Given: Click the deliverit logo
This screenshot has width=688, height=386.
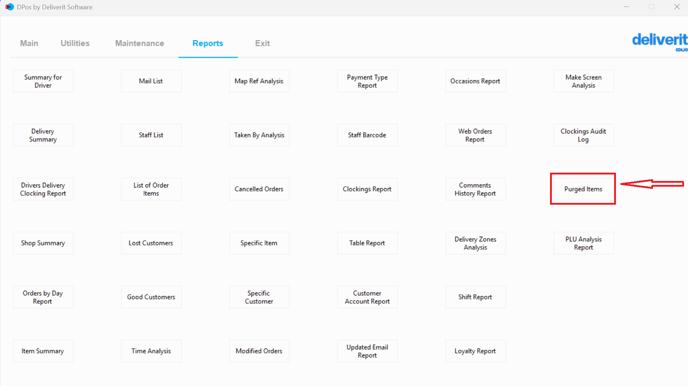Looking at the screenshot, I should point(660,42).
